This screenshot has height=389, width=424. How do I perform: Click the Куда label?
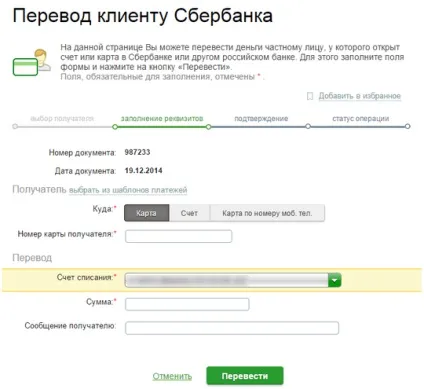pos(104,209)
